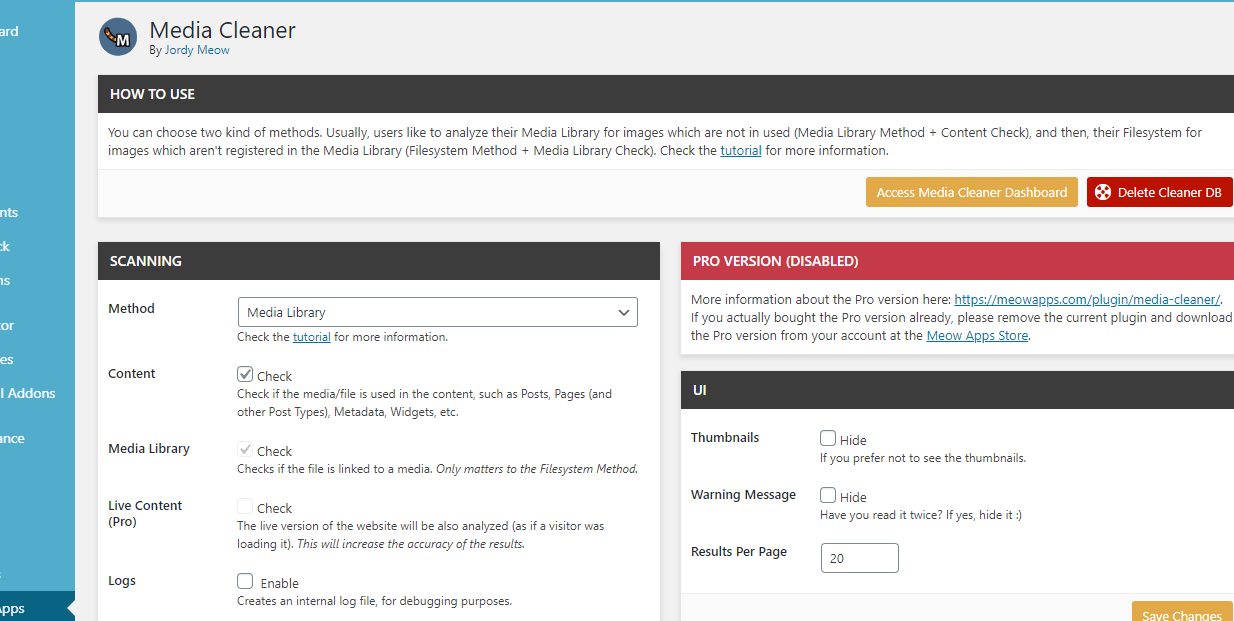Toggle the Media Library Check checkbox
The width and height of the screenshot is (1234, 621).
[245, 449]
